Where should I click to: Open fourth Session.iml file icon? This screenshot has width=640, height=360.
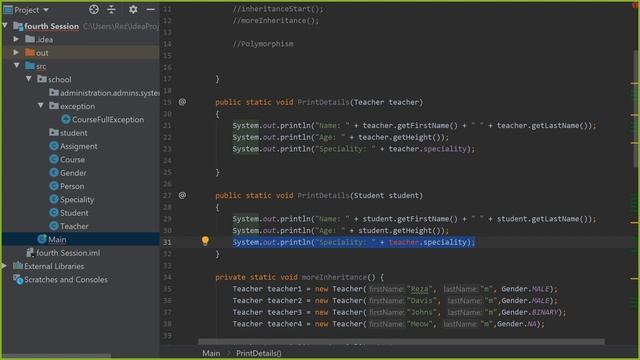click(x=30, y=253)
